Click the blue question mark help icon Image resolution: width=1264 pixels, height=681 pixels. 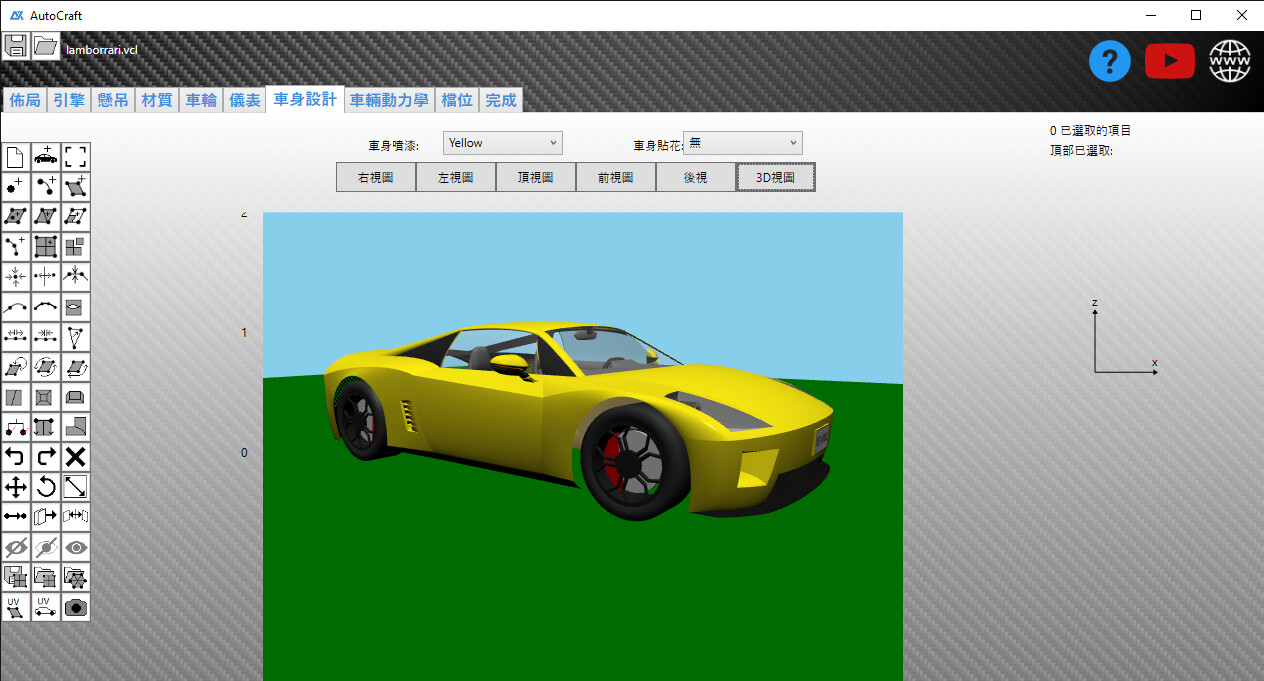pos(1109,62)
